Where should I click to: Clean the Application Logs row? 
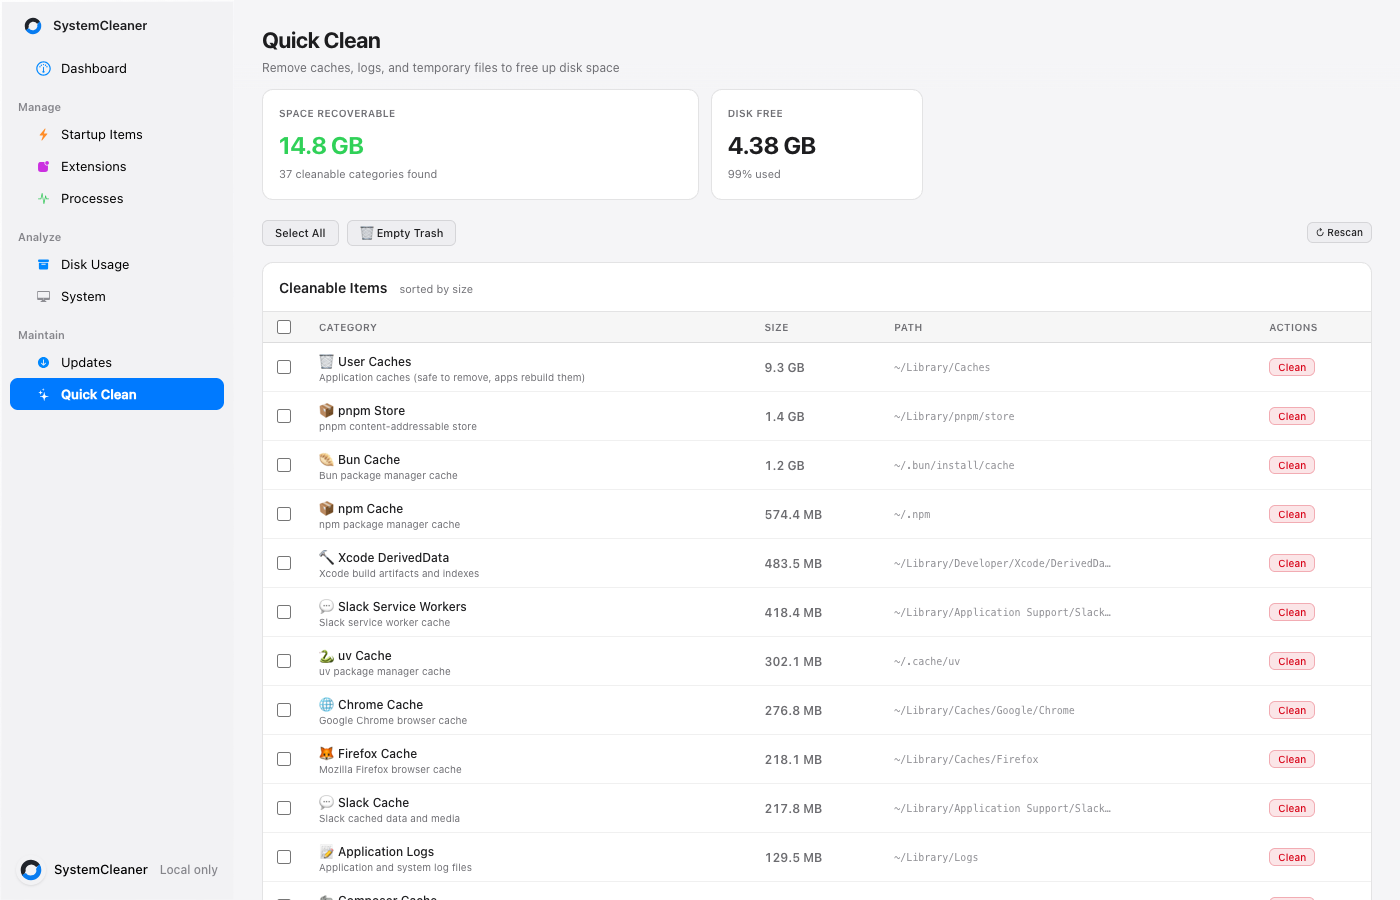pyautogui.click(x=1292, y=857)
